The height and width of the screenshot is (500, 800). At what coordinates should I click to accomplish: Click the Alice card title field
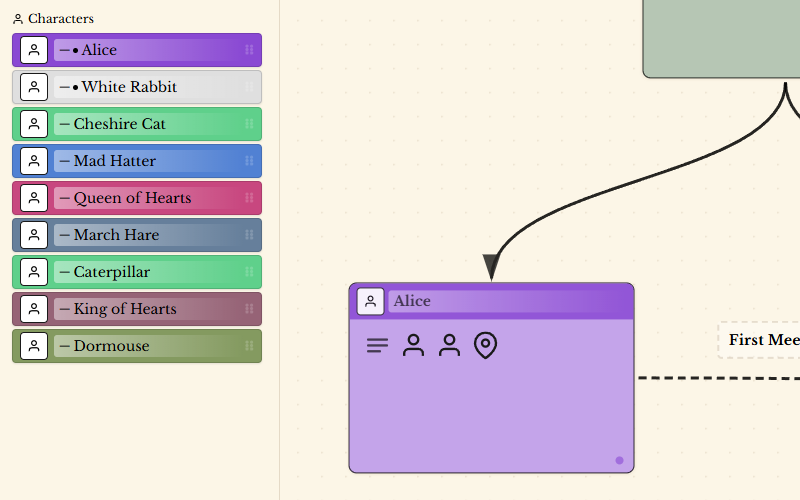(x=500, y=301)
